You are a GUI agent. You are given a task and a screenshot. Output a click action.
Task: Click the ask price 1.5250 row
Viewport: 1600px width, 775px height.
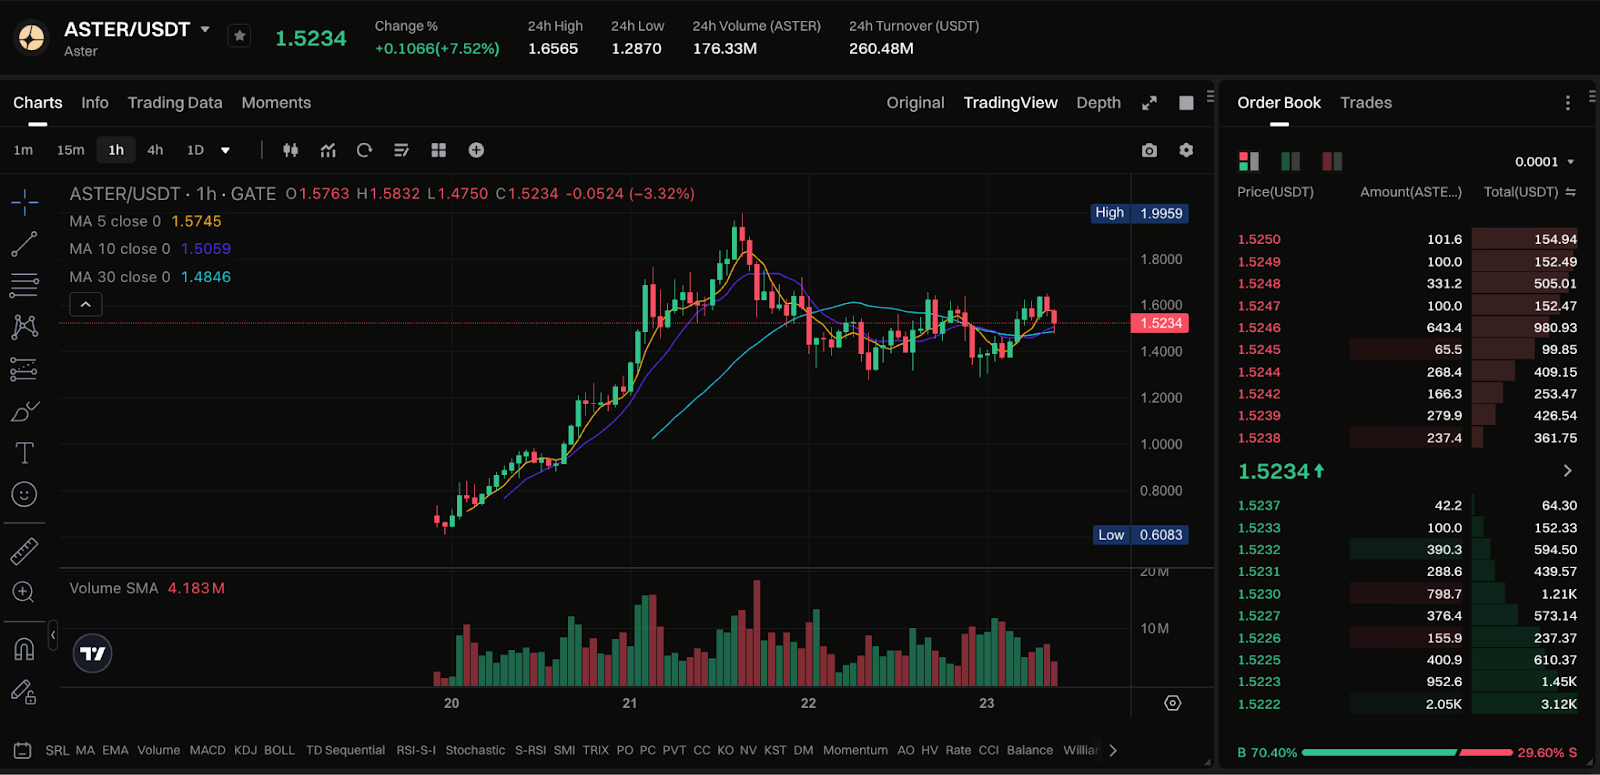[1407, 239]
